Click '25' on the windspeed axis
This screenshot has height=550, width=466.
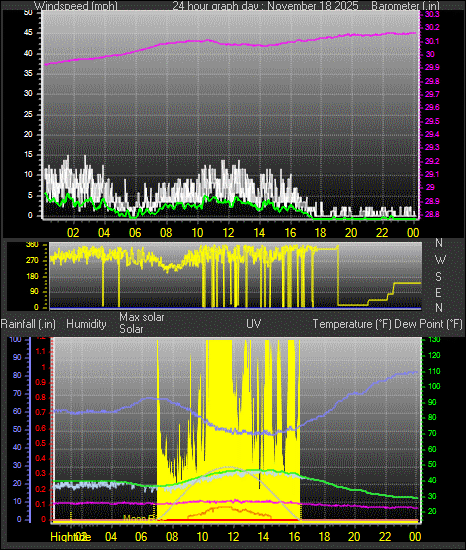(28, 114)
